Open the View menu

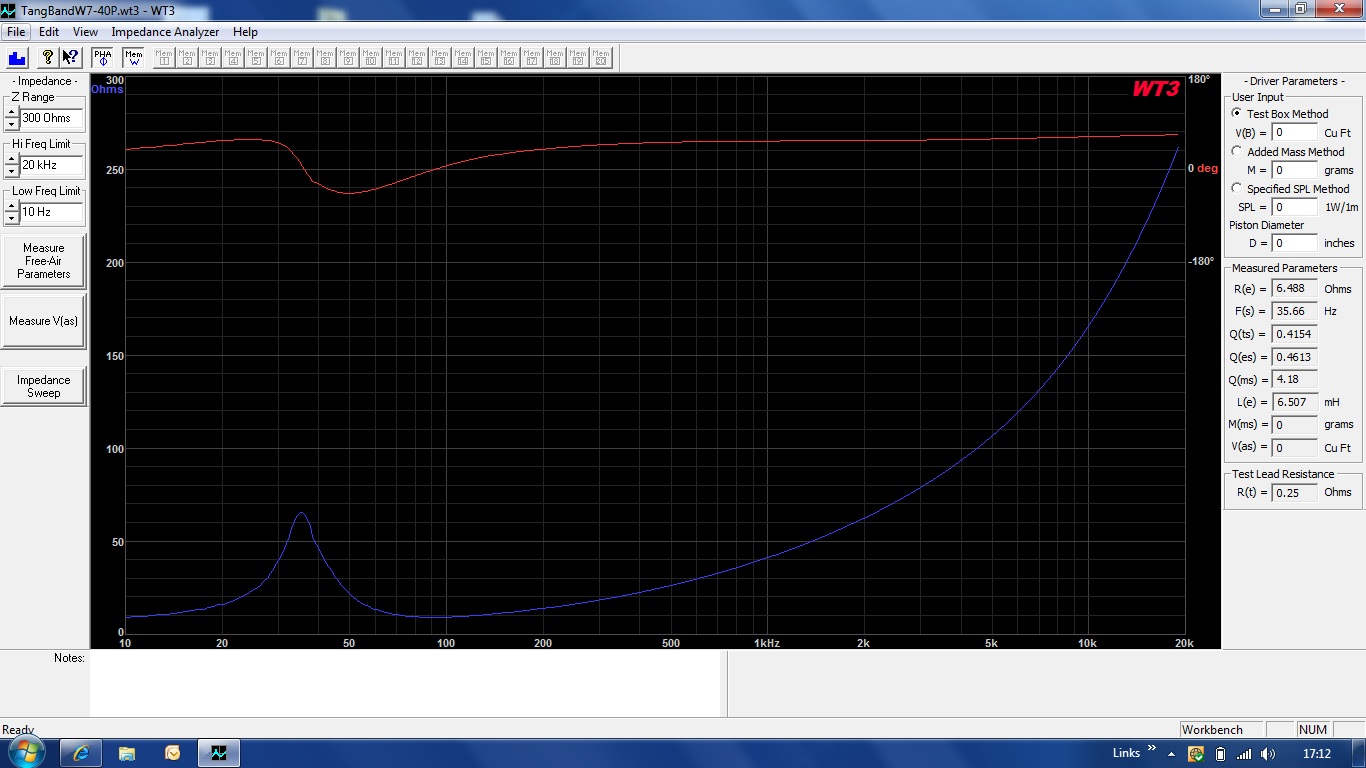point(85,32)
